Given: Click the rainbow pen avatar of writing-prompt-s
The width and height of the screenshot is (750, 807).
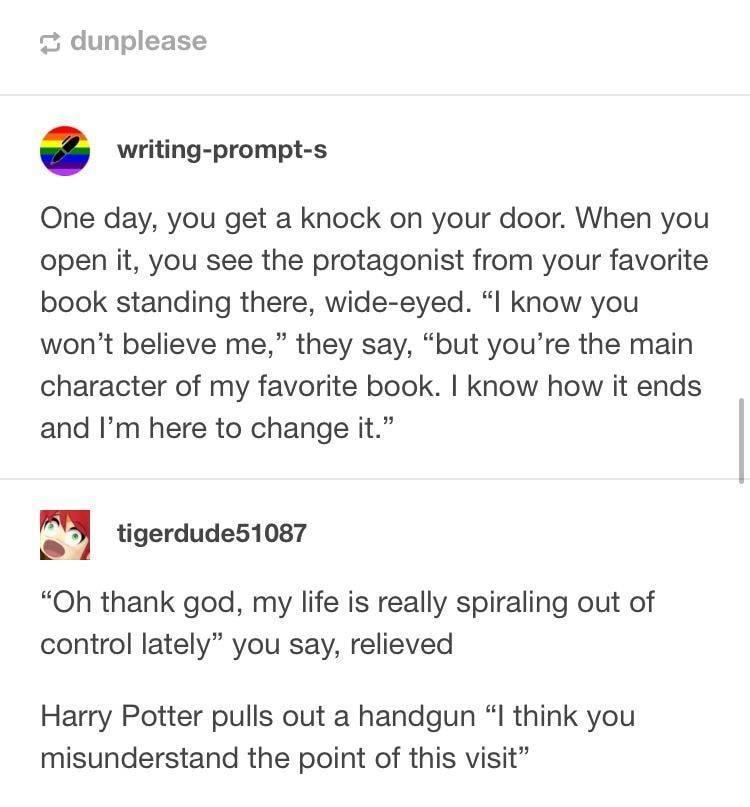Looking at the screenshot, I should (65, 151).
